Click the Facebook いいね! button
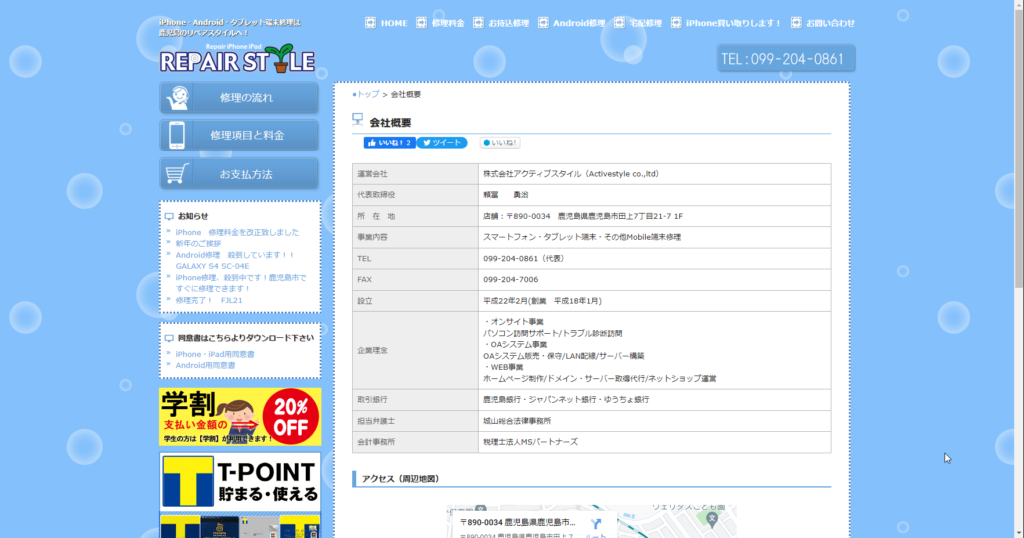Image resolution: width=1024 pixels, height=538 pixels. click(389, 143)
